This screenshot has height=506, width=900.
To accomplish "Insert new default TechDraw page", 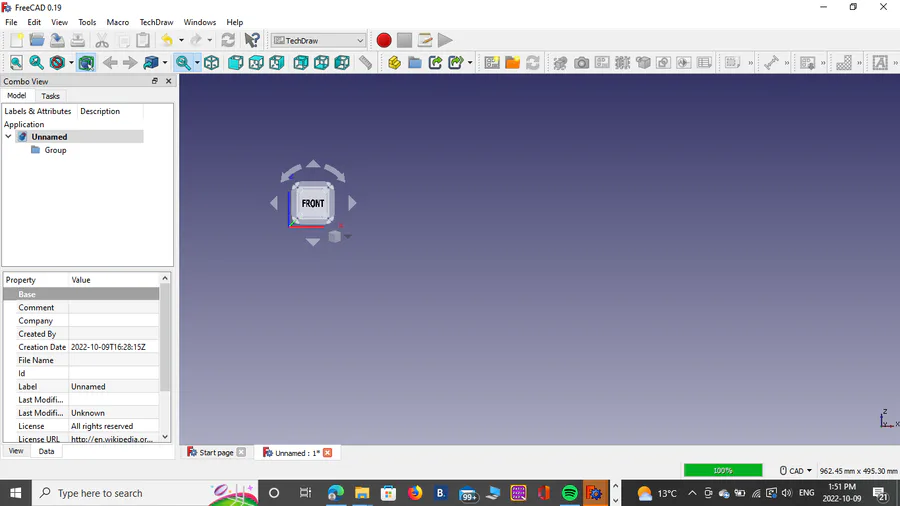I will (492, 63).
